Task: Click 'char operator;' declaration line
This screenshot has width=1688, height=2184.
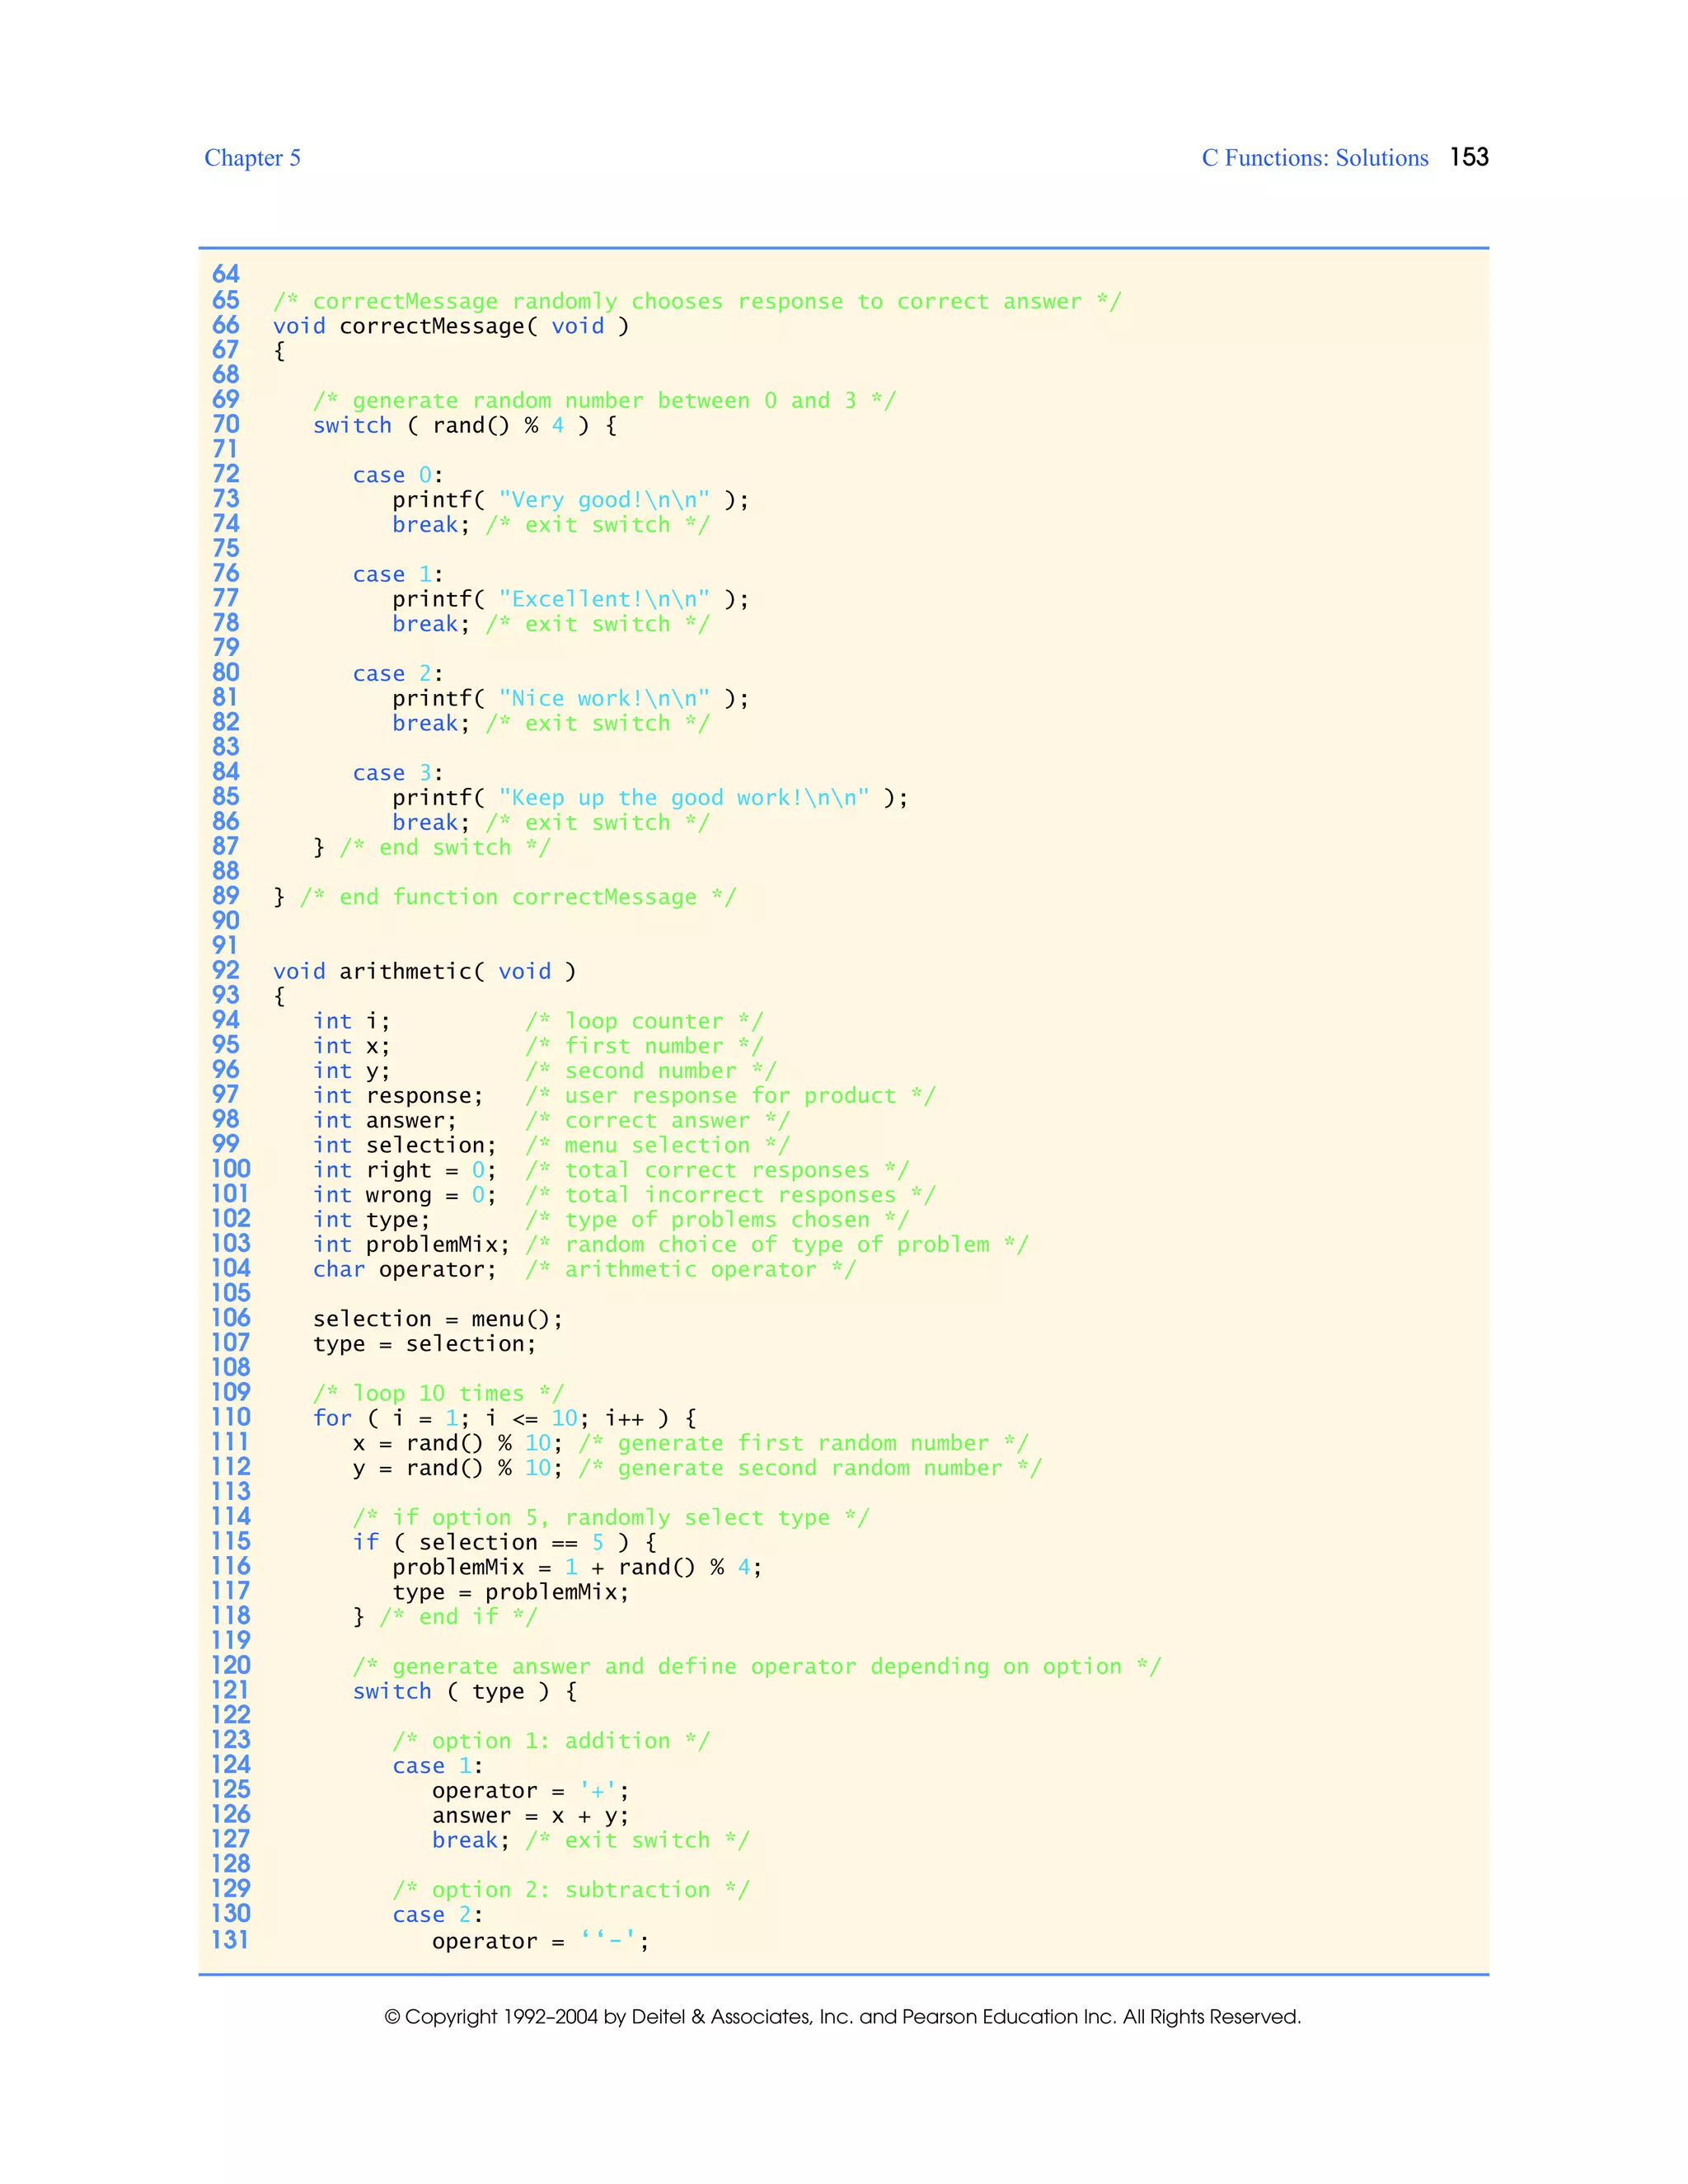Action: (404, 1269)
